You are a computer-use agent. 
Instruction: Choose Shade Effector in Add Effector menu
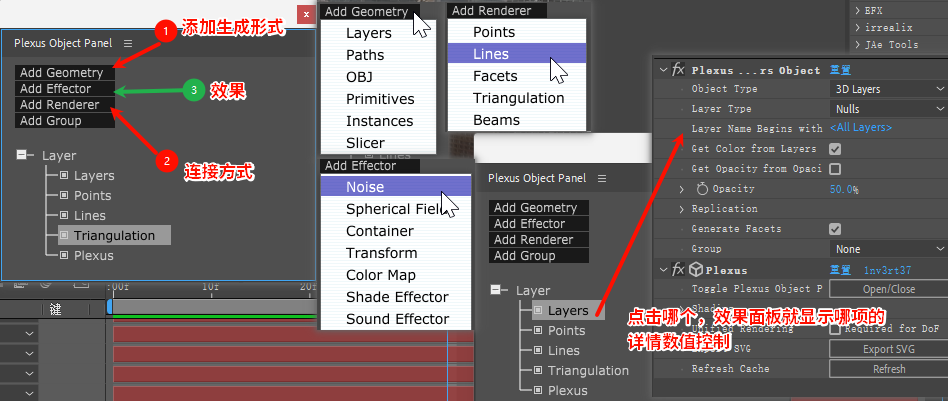click(395, 297)
